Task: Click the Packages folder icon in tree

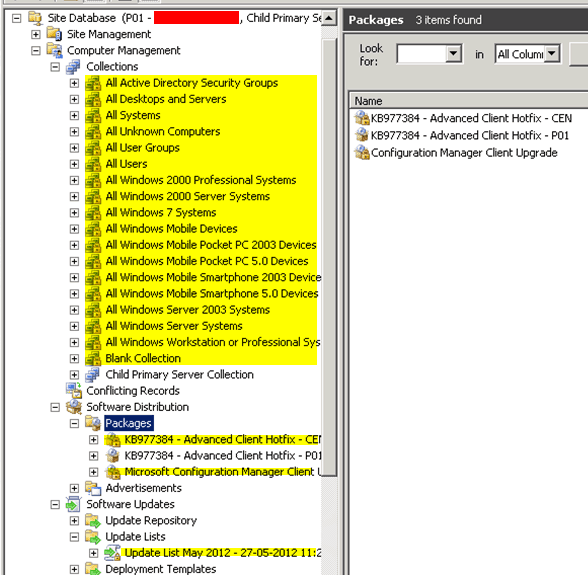Action: (93, 423)
